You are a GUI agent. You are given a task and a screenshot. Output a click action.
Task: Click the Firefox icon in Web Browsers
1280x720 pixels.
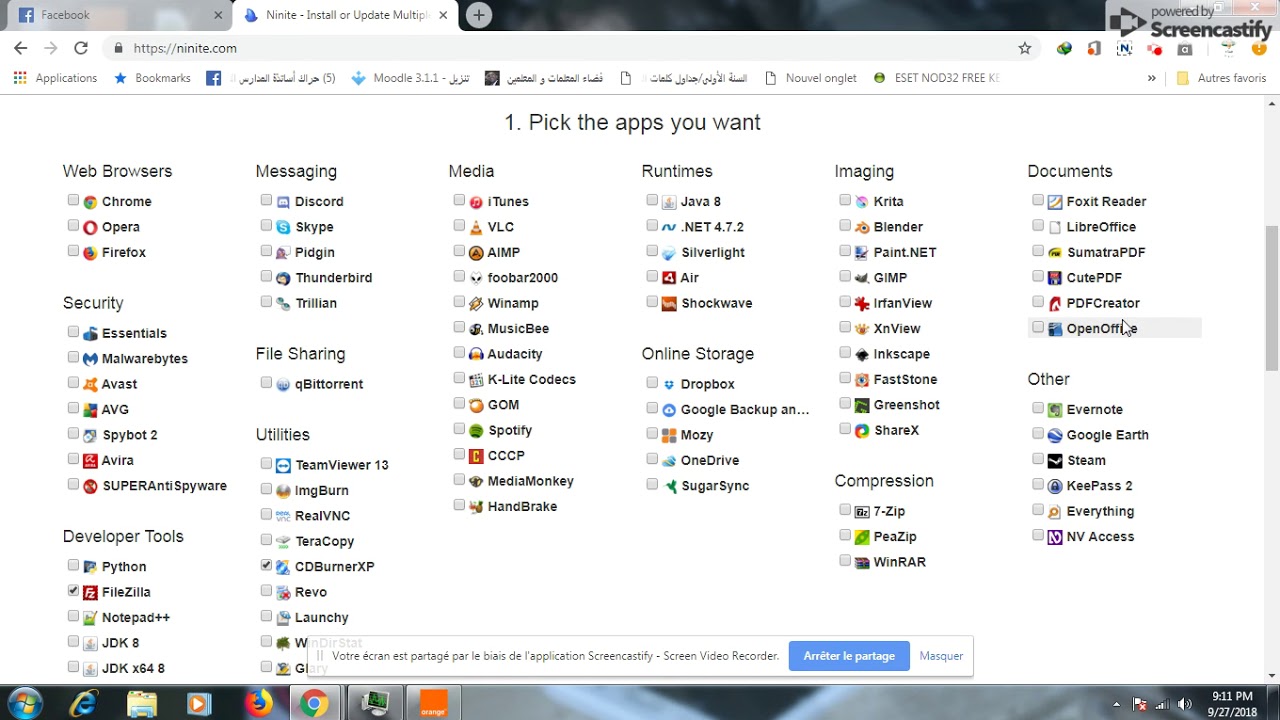[90, 253]
